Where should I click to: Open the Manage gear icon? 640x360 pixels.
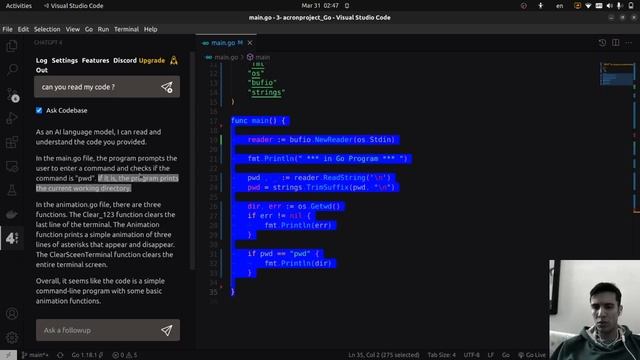coord(12,338)
